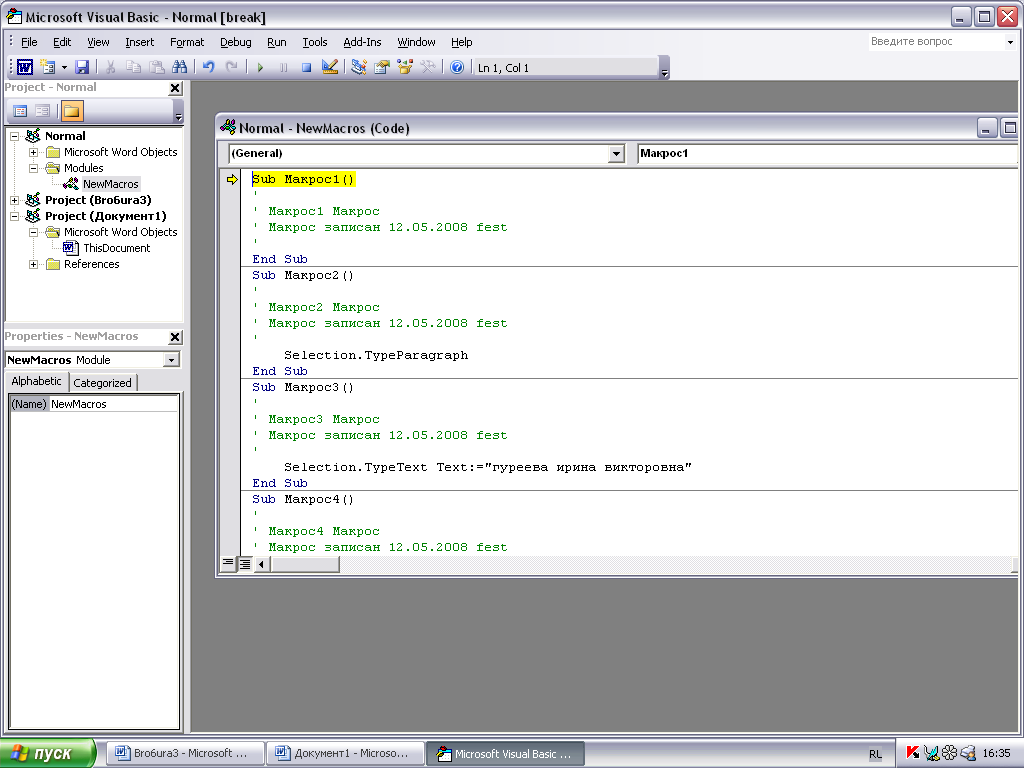Open the Object Browser icon
Image resolution: width=1024 pixels, height=768 pixels.
tap(405, 67)
